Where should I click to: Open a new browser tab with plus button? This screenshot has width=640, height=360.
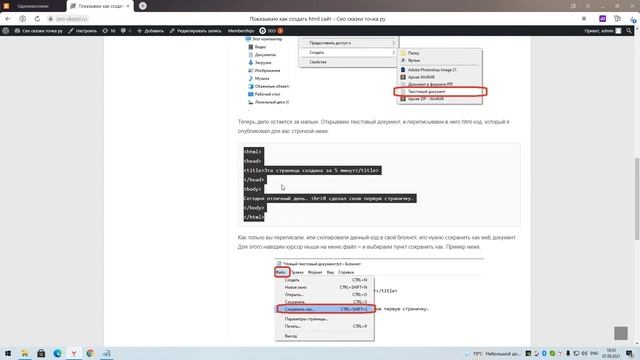point(142,6)
